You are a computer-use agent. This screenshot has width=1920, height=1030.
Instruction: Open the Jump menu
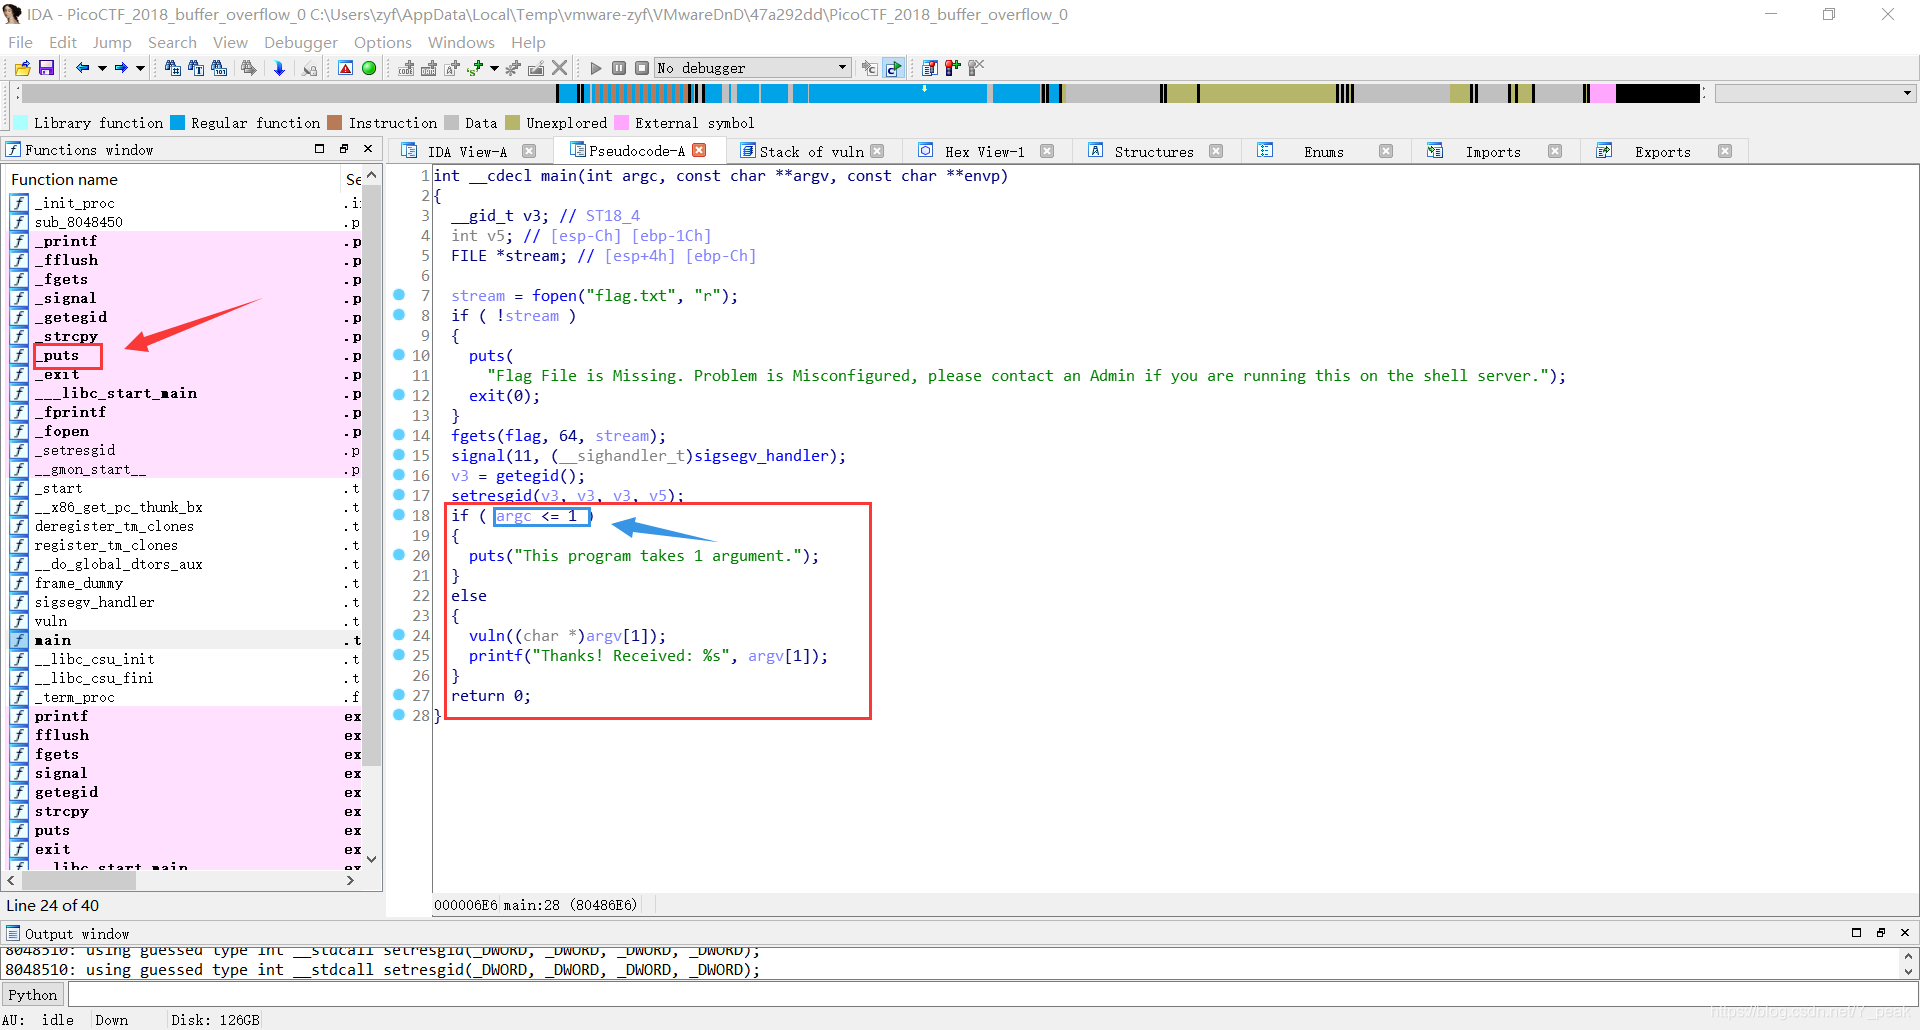[112, 42]
